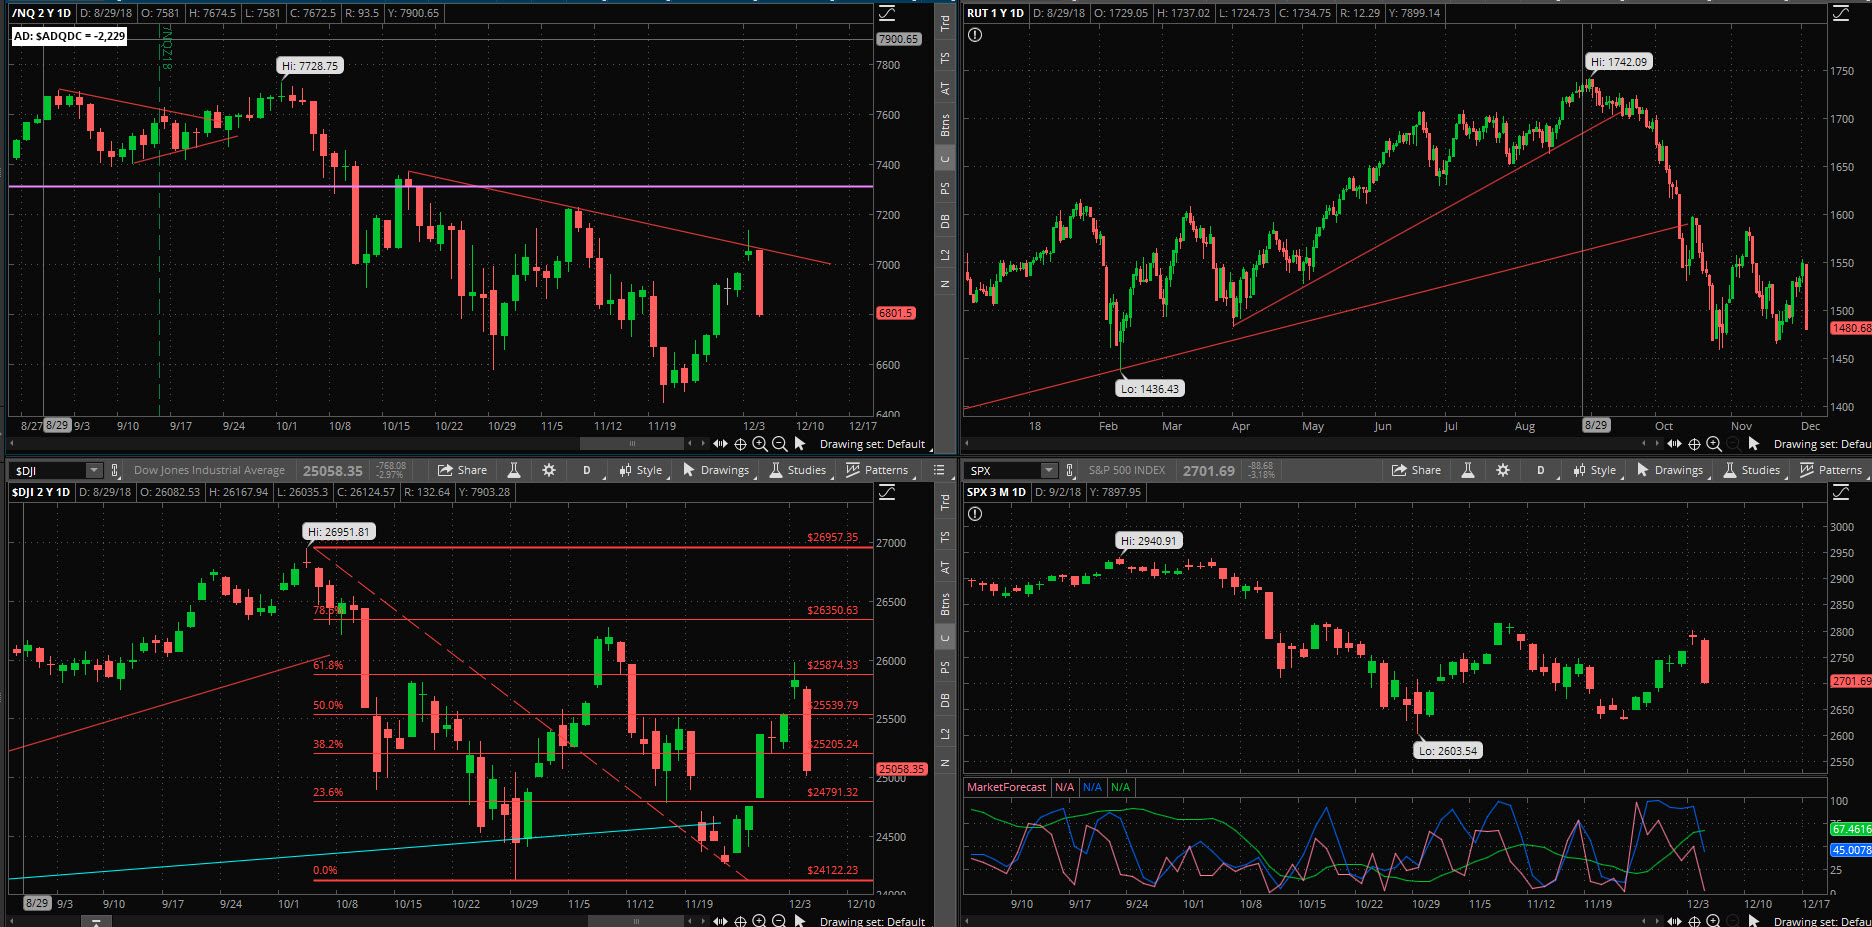Select the pointer cursor tool under the RUT chart
The width and height of the screenshot is (1872, 927).
1754,443
